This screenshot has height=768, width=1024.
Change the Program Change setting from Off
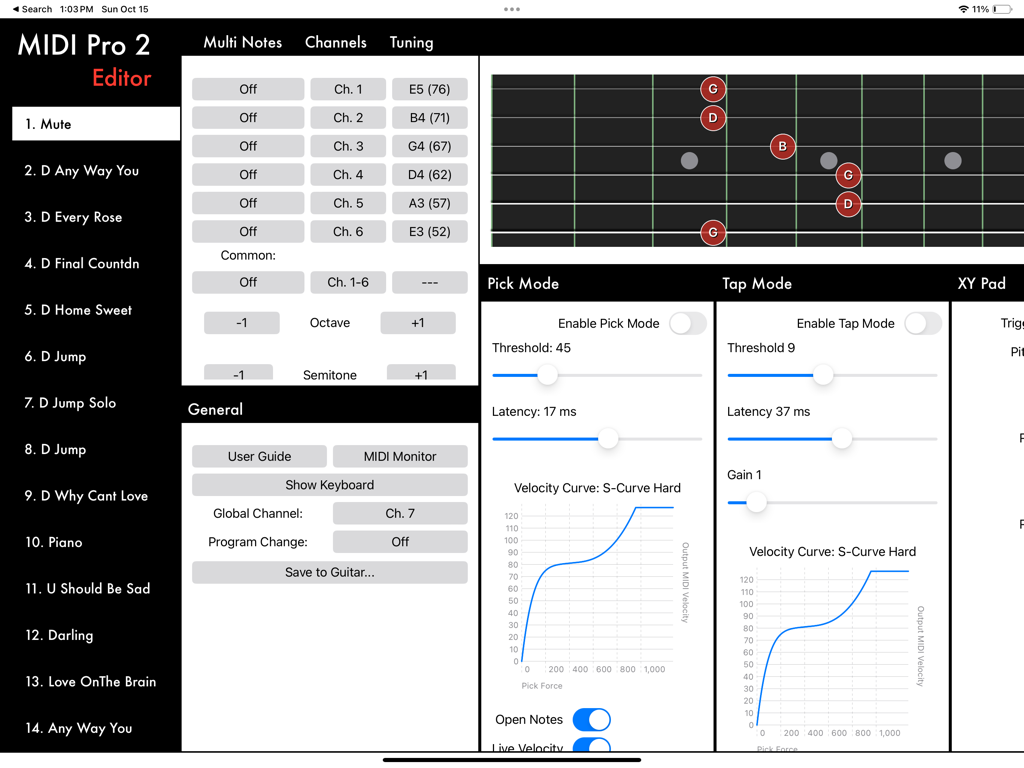point(400,541)
